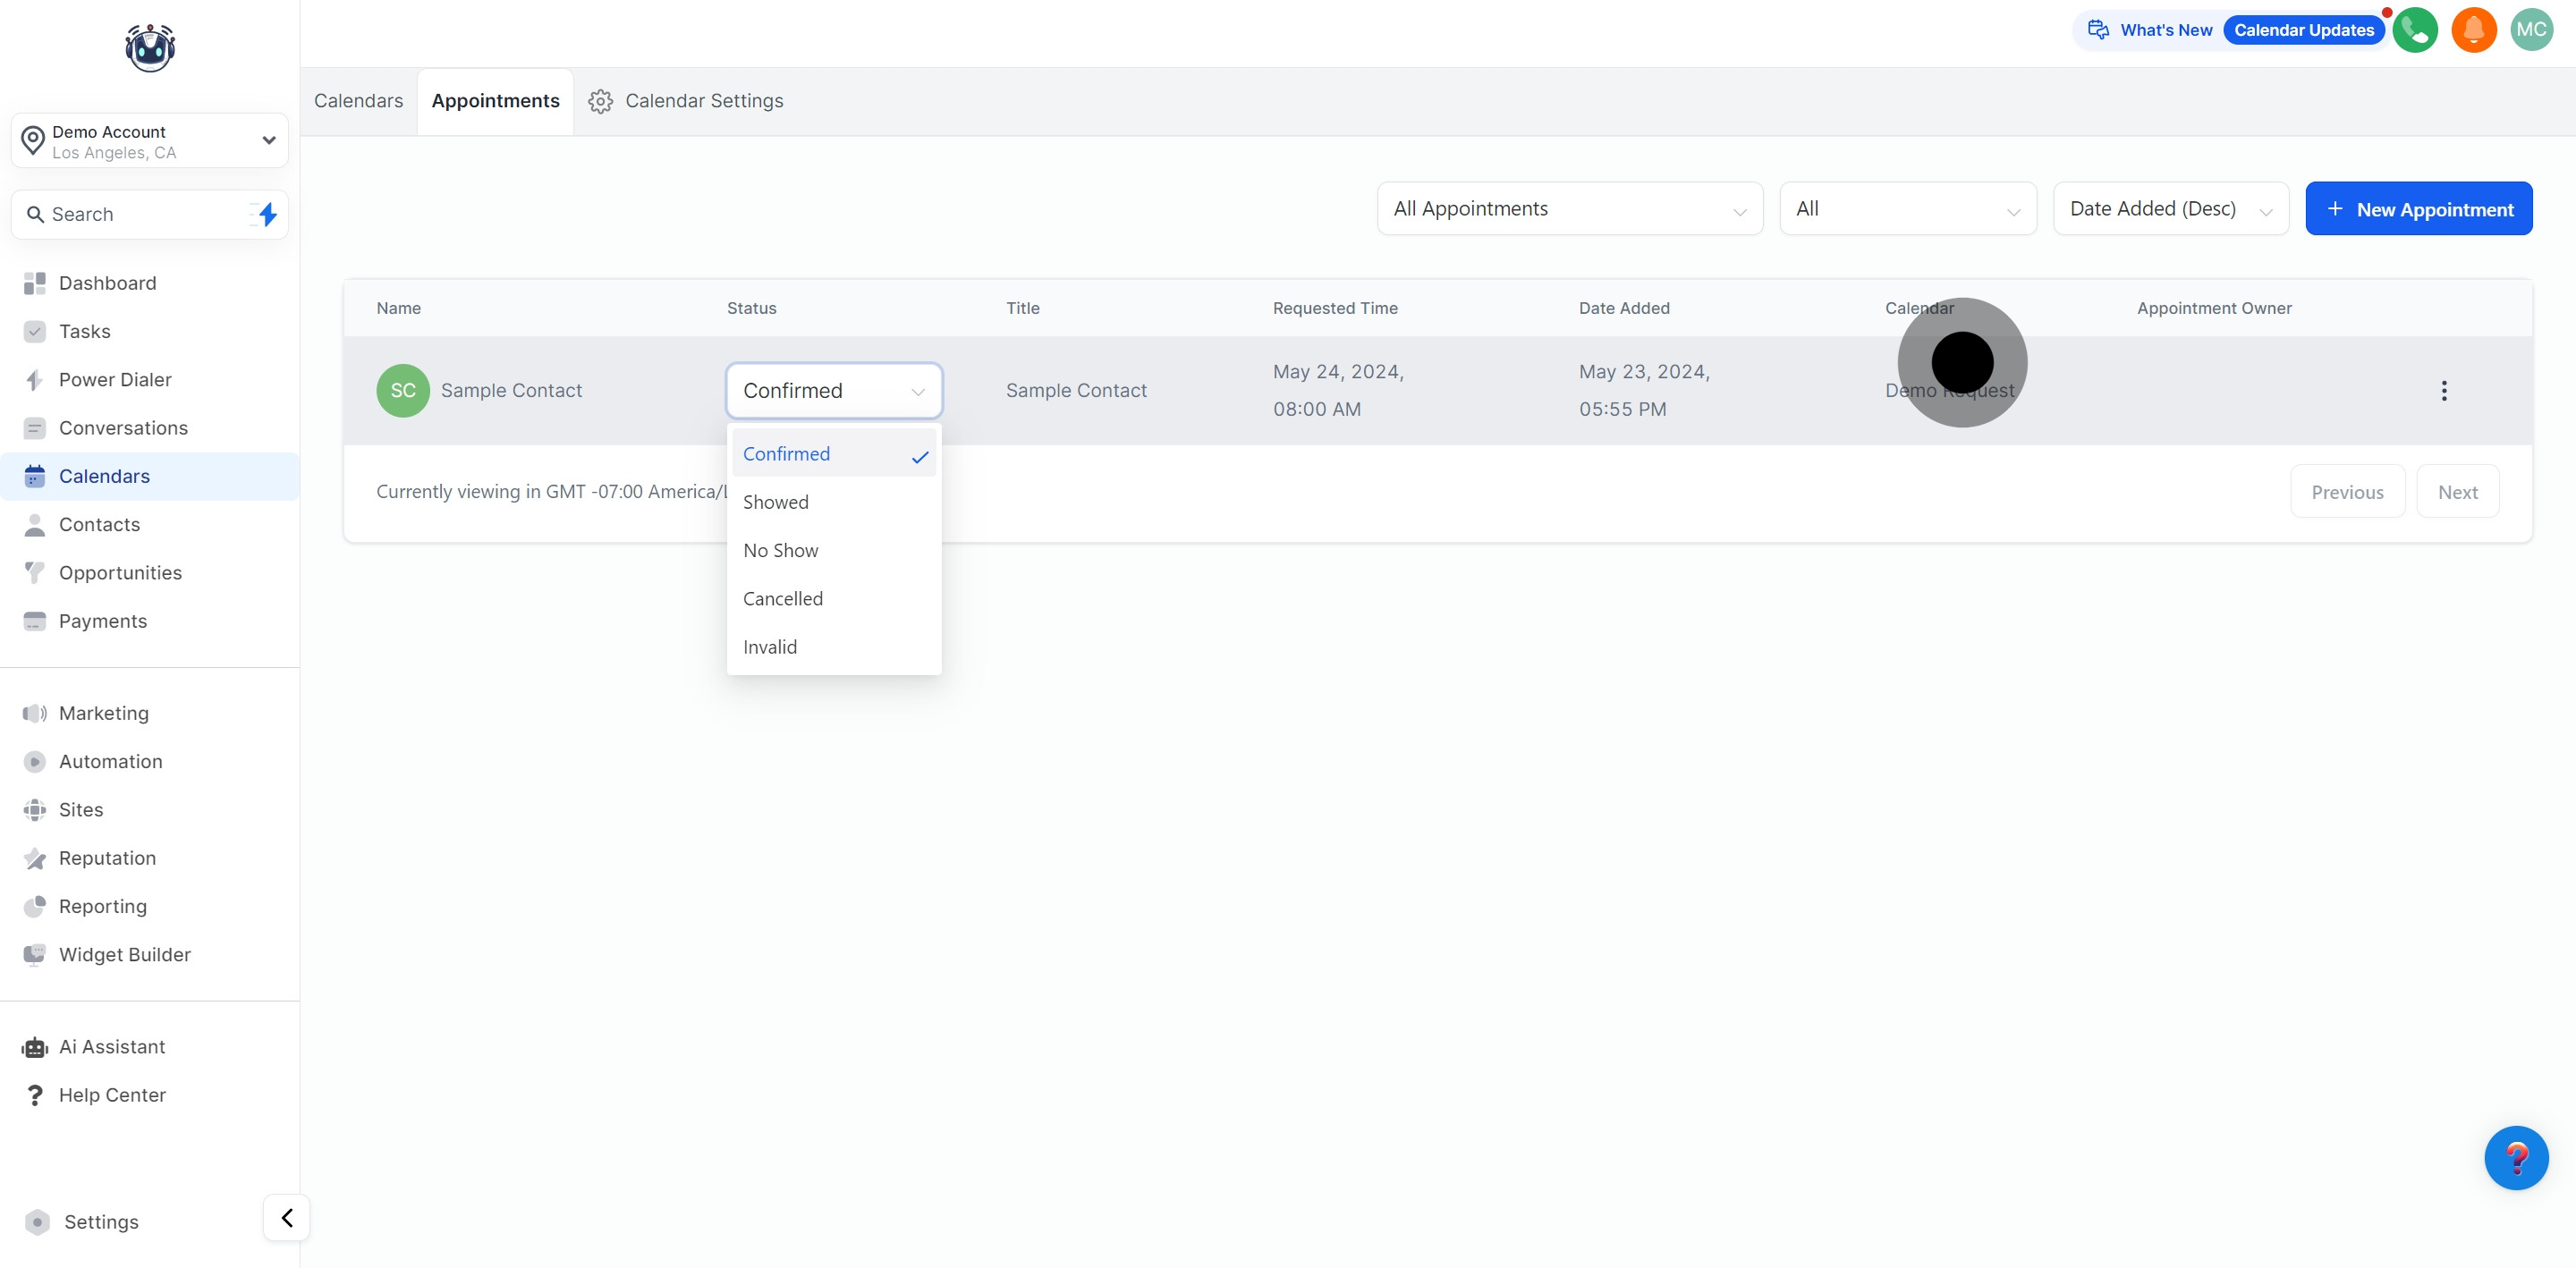2576x1268 pixels.
Task: Click the lightning quick actions icon
Action: point(267,214)
